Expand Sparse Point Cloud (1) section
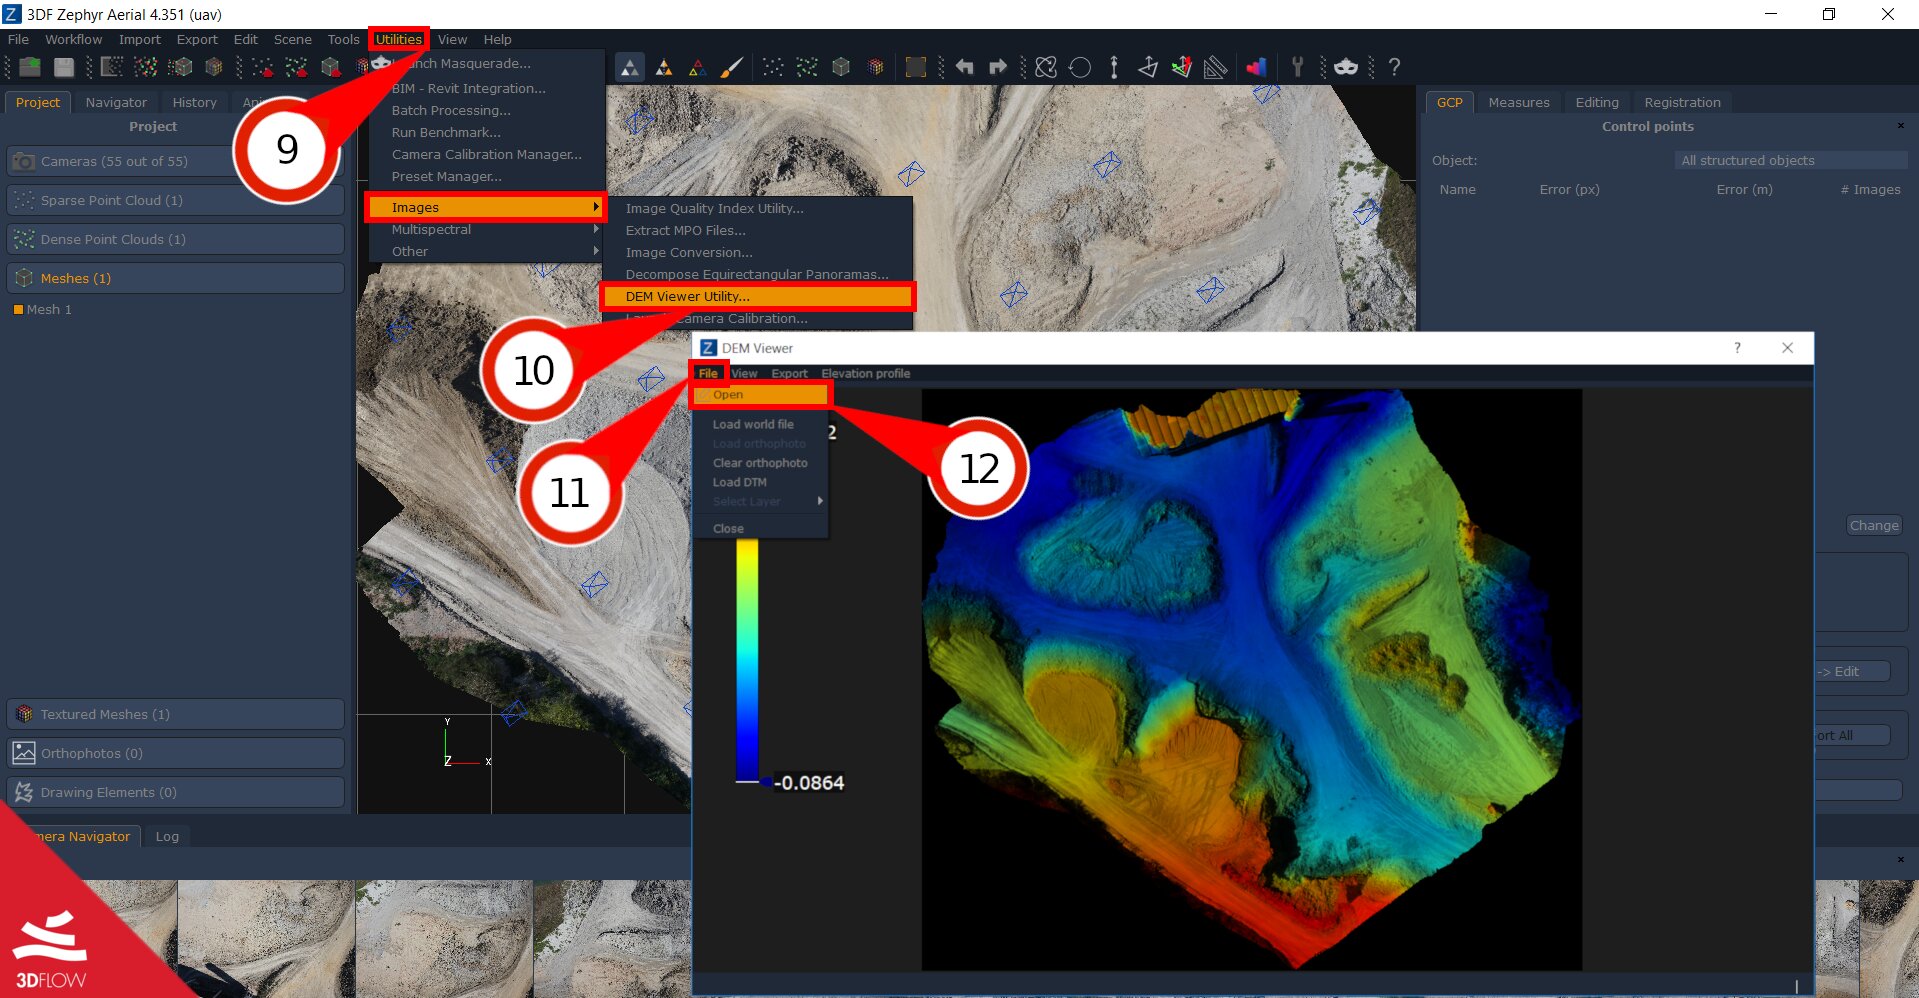The image size is (1919, 998). (x=176, y=200)
